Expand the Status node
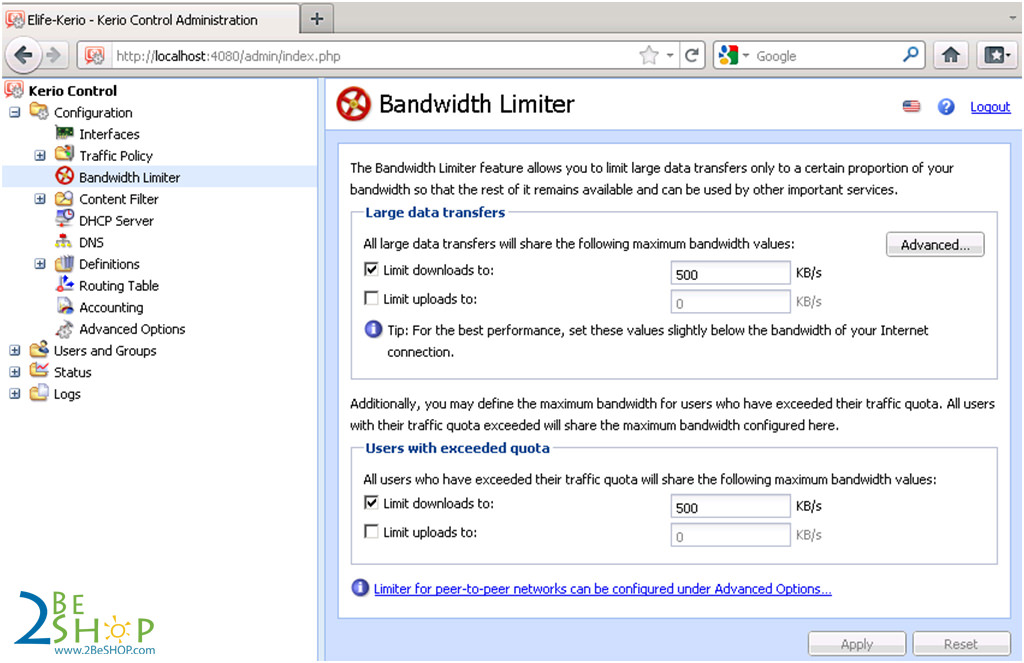Viewport: 1024px width, 663px height. click(14, 372)
